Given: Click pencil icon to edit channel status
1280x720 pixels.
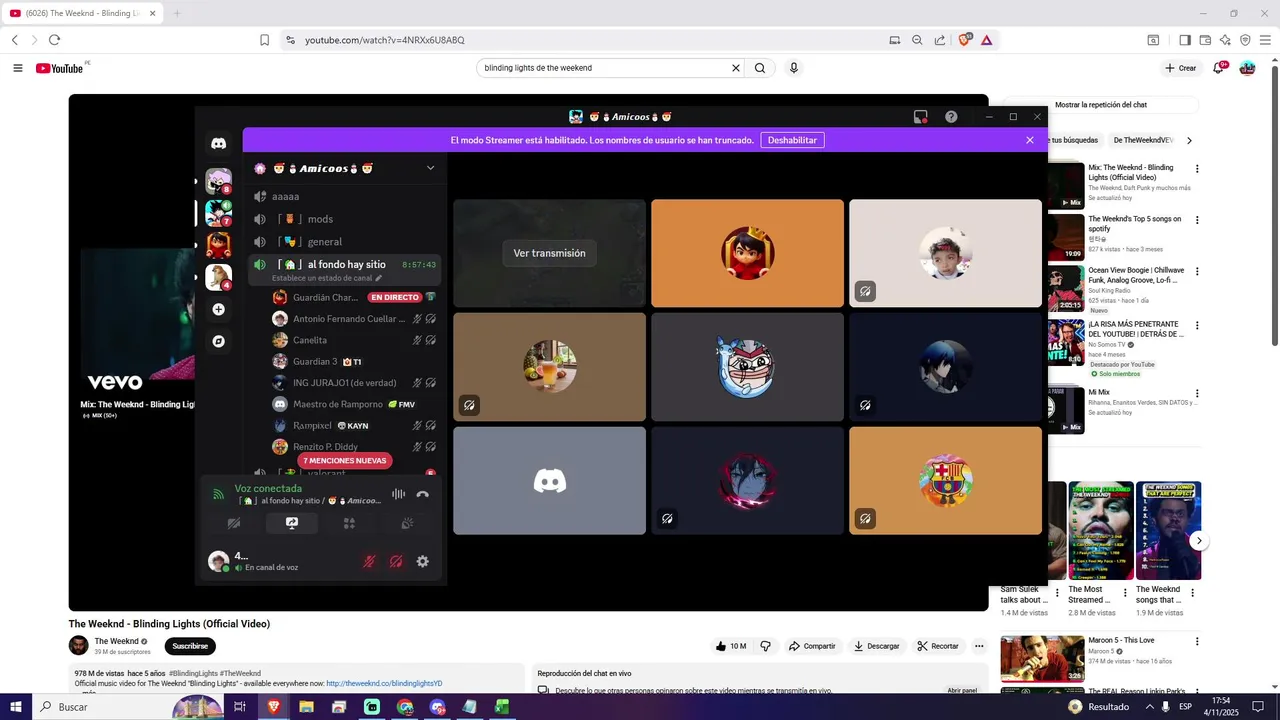Looking at the screenshot, I should (x=378, y=278).
